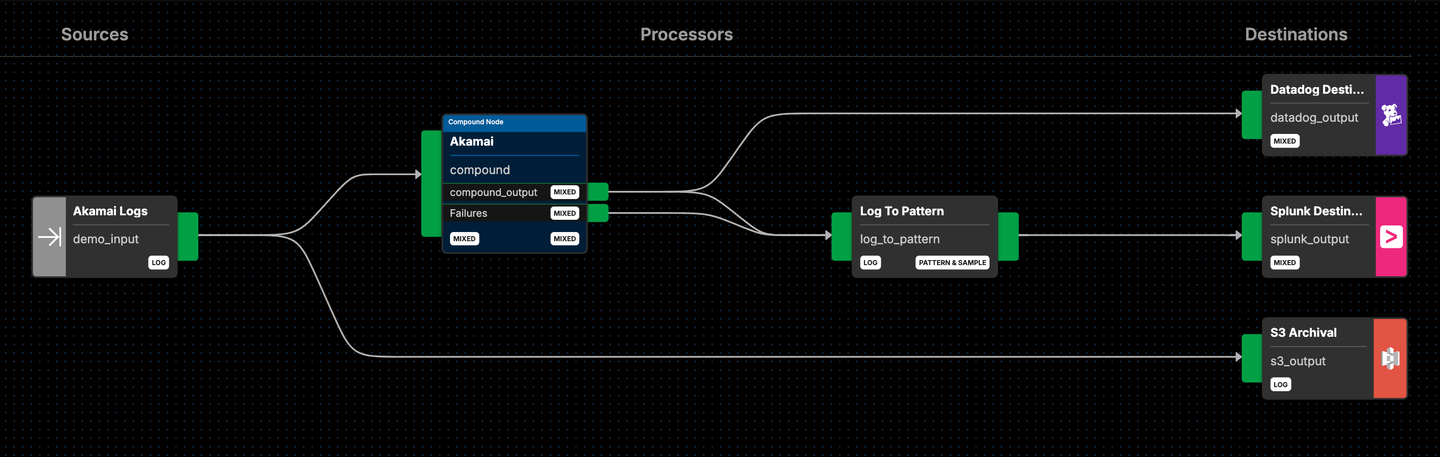Click the compound_output green output port

[x=597, y=192]
